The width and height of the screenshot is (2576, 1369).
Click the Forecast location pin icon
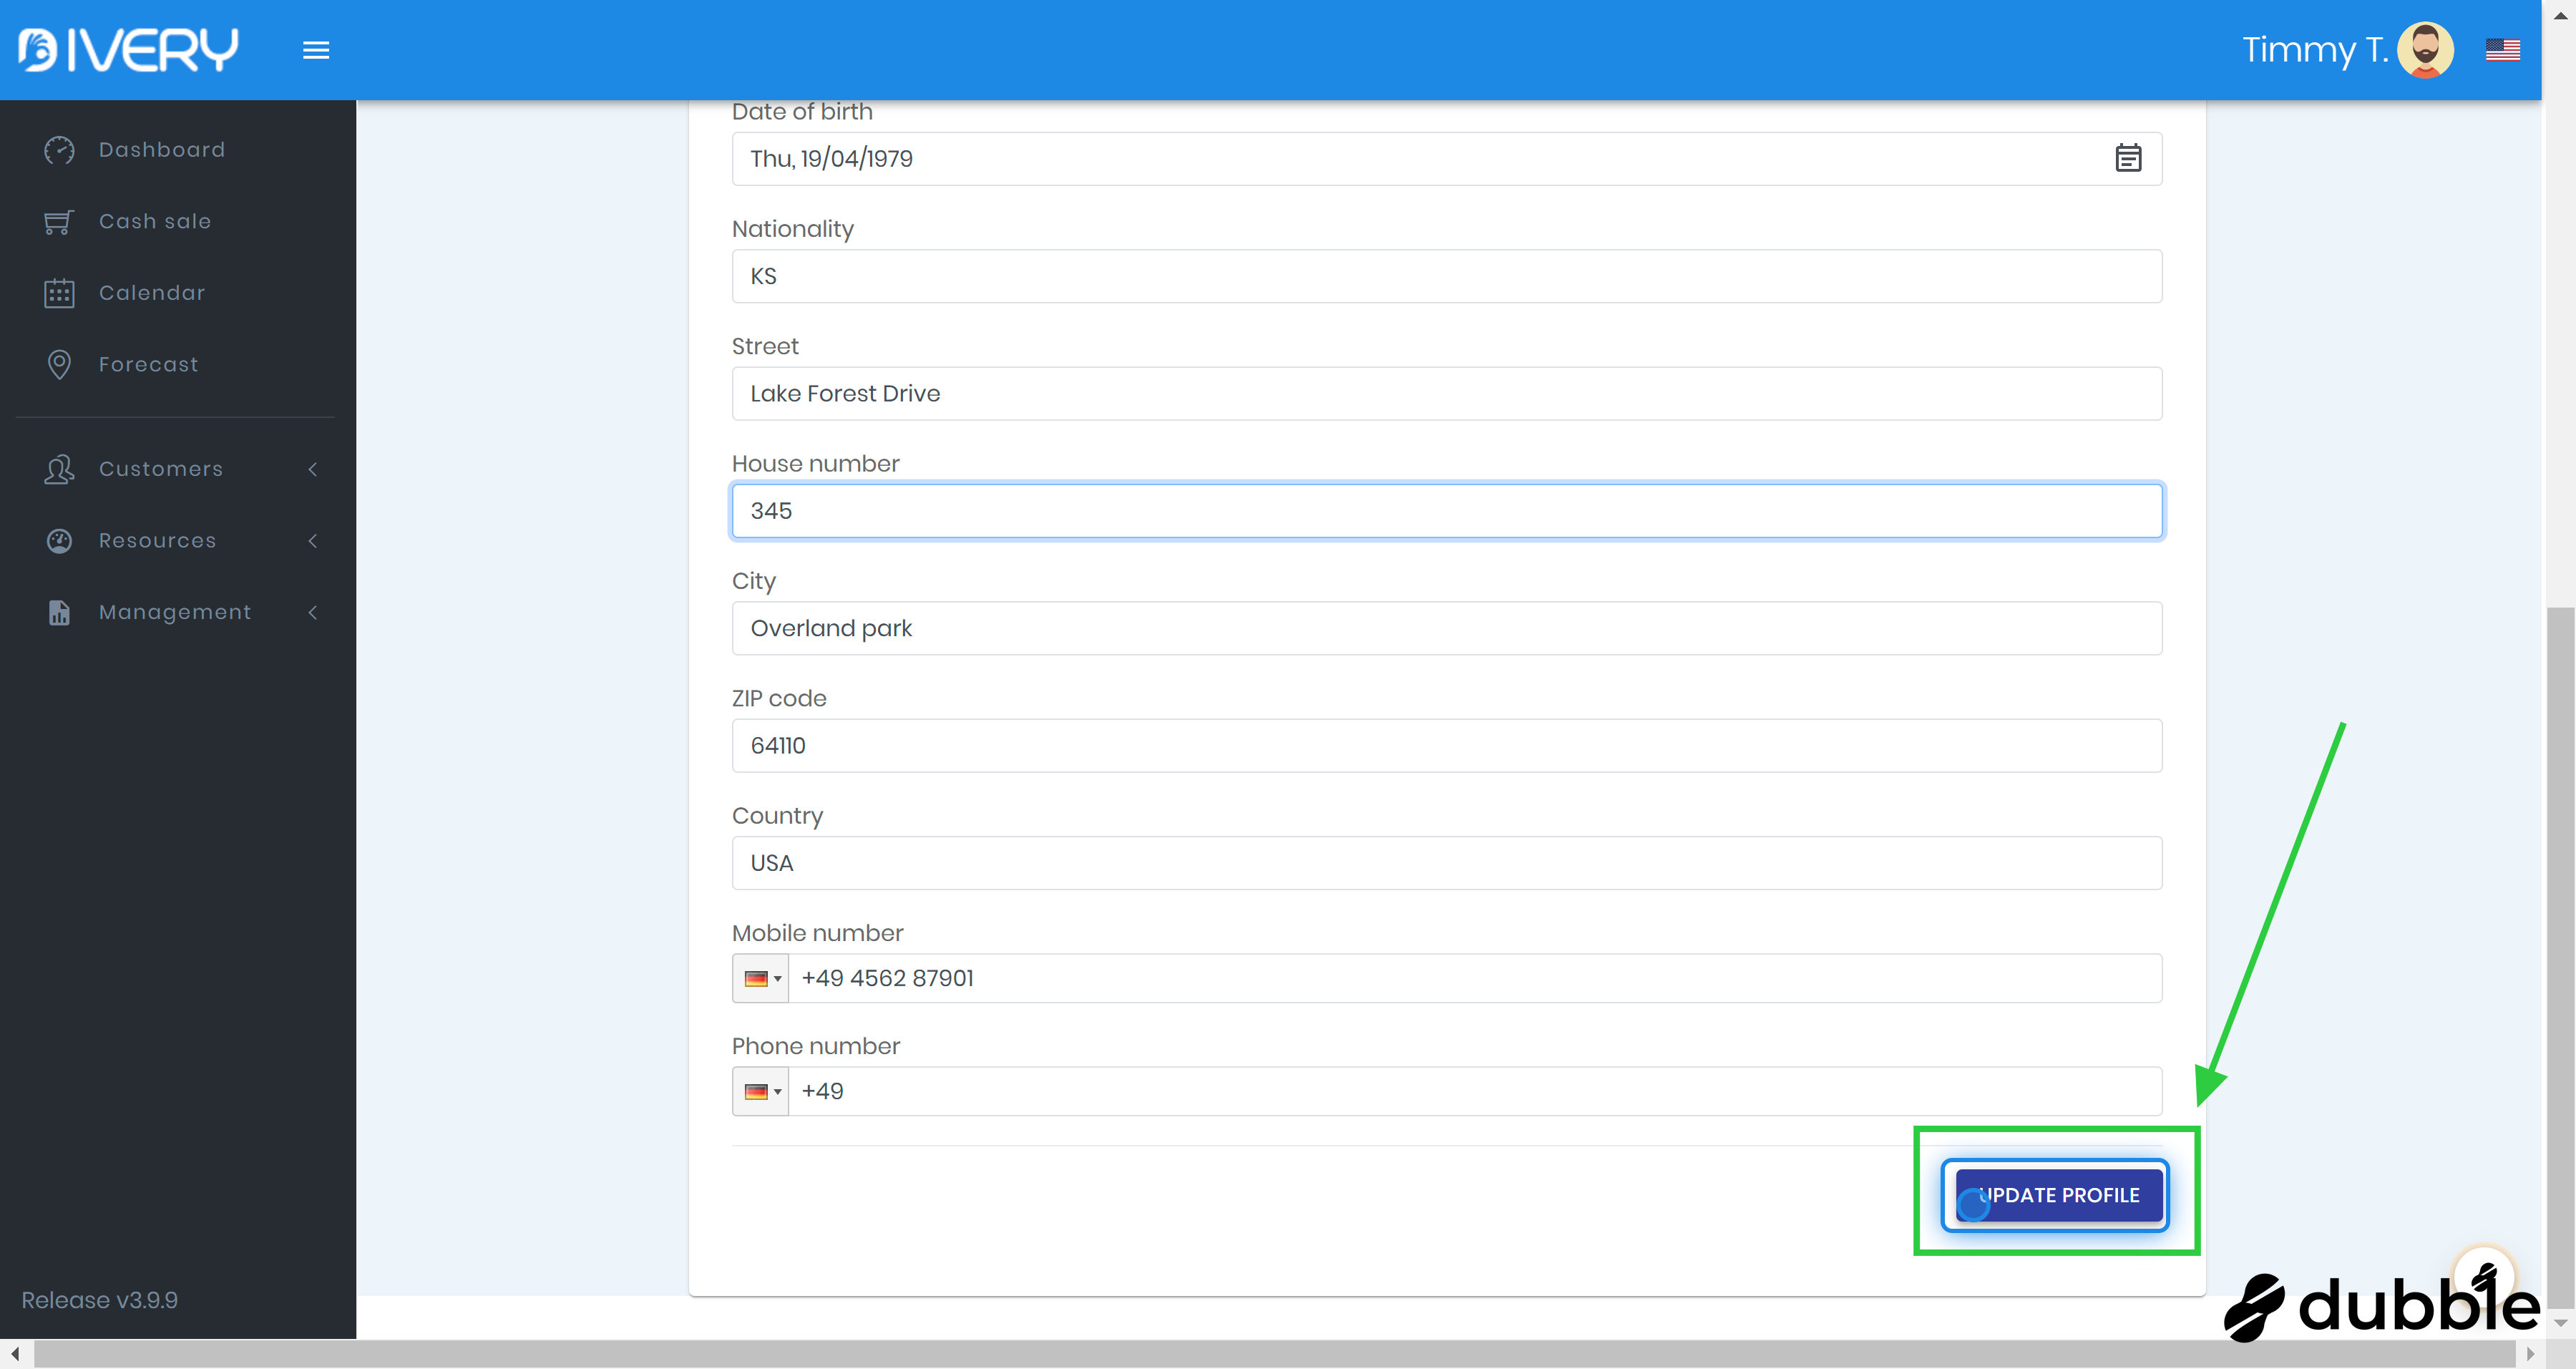(59, 365)
